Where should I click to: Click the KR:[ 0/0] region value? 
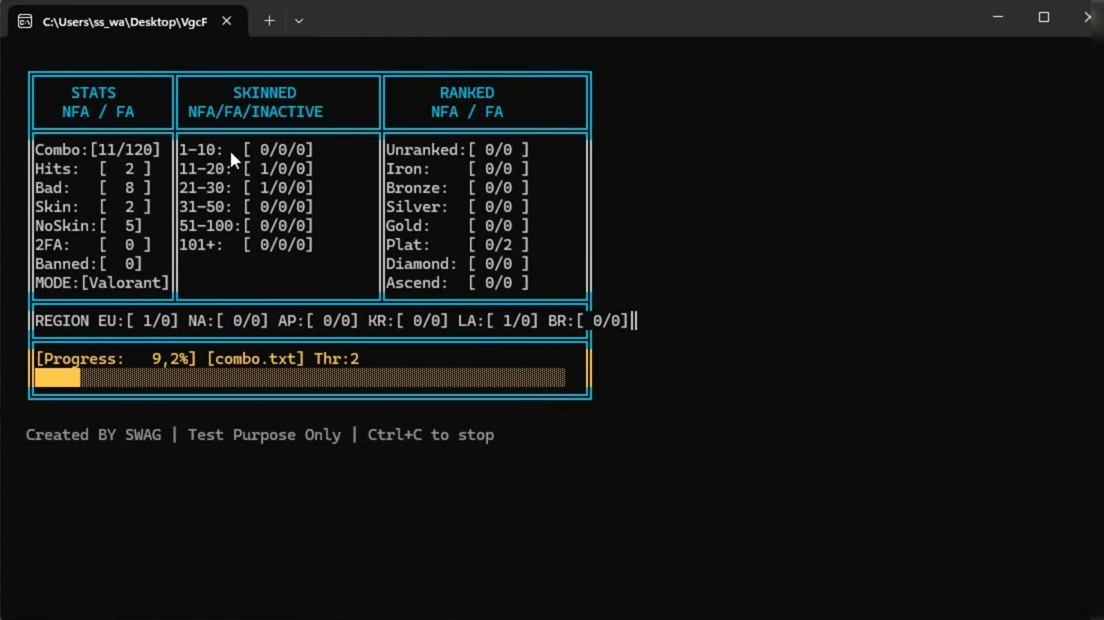pyautogui.click(x=408, y=321)
